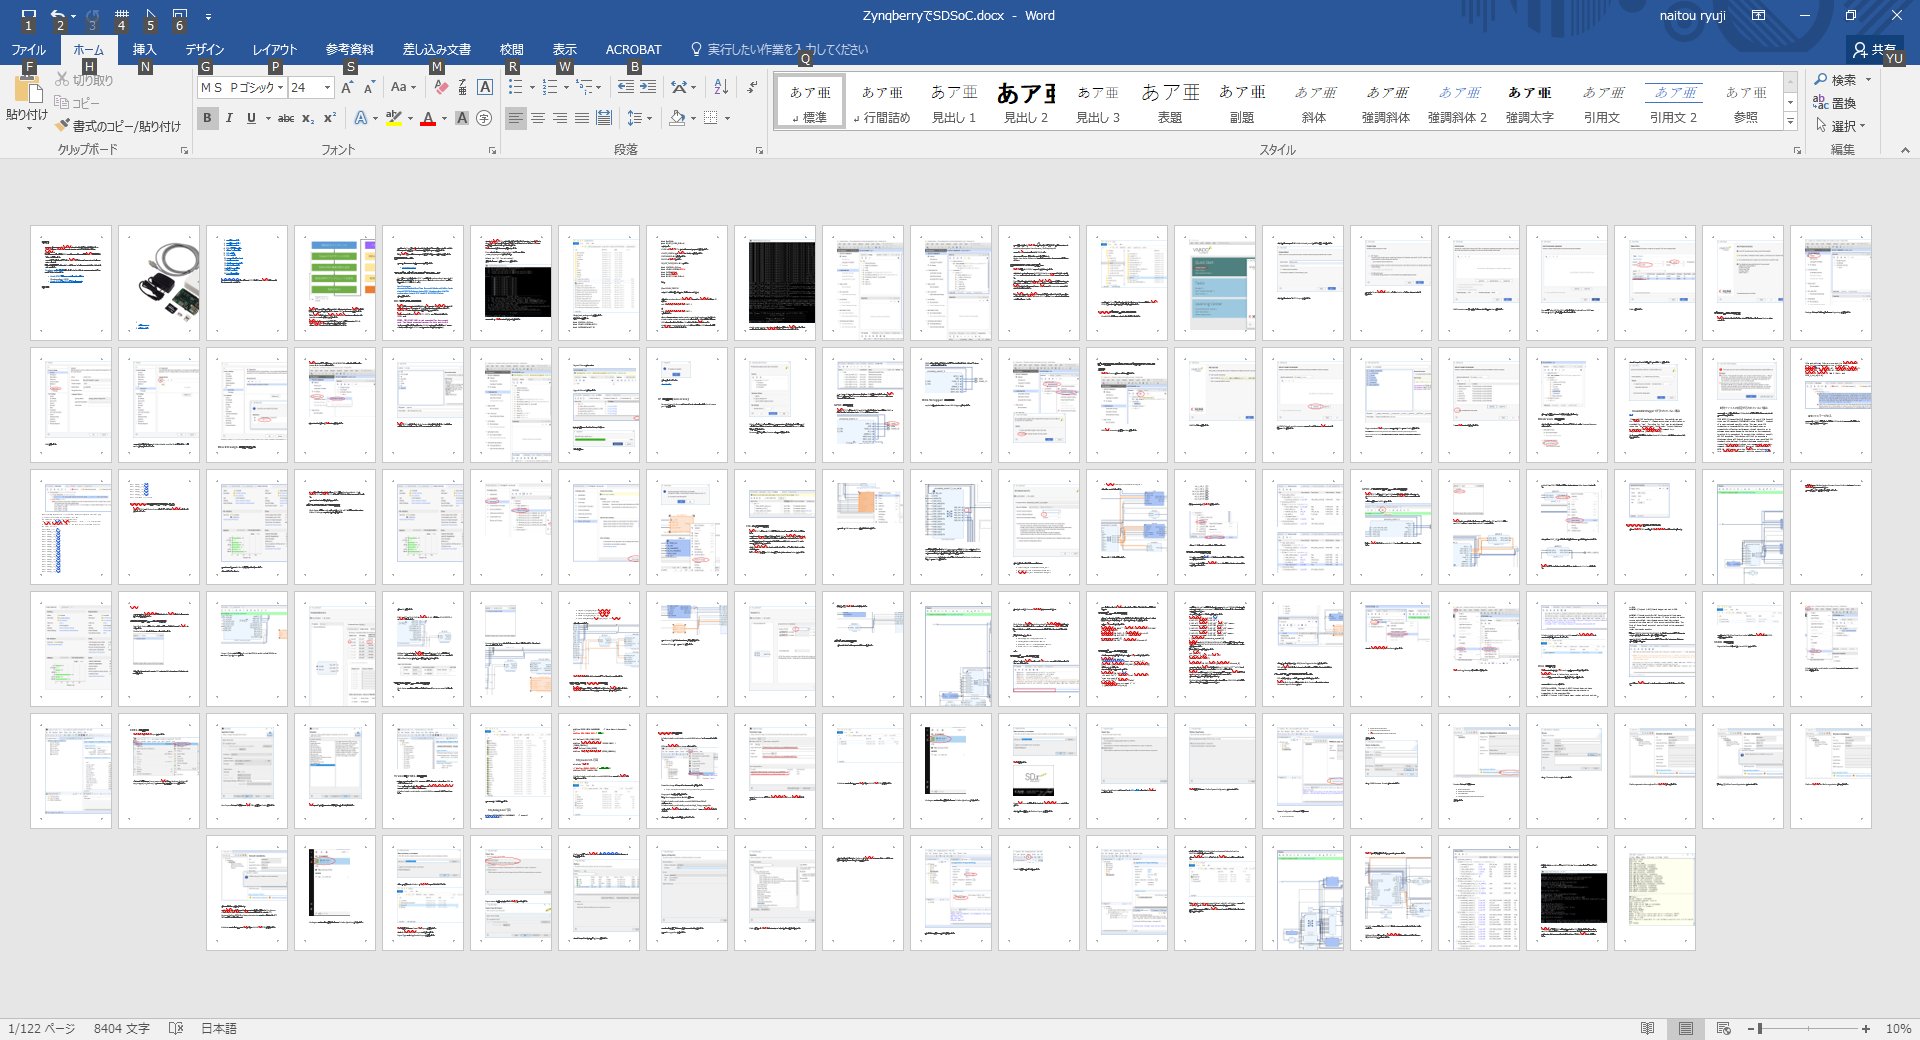Center-align the paragraph text
The height and width of the screenshot is (1040, 1920).
tap(538, 118)
